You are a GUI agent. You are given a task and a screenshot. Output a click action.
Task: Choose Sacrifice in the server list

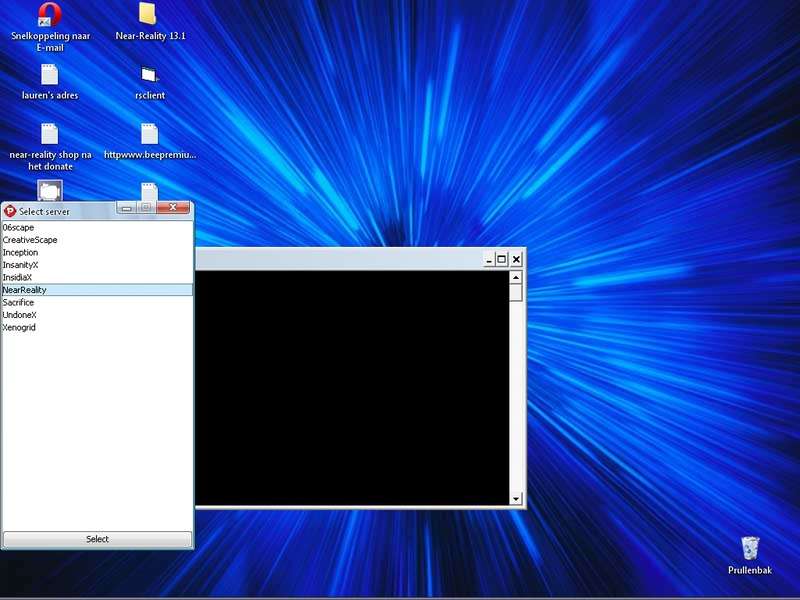click(97, 303)
